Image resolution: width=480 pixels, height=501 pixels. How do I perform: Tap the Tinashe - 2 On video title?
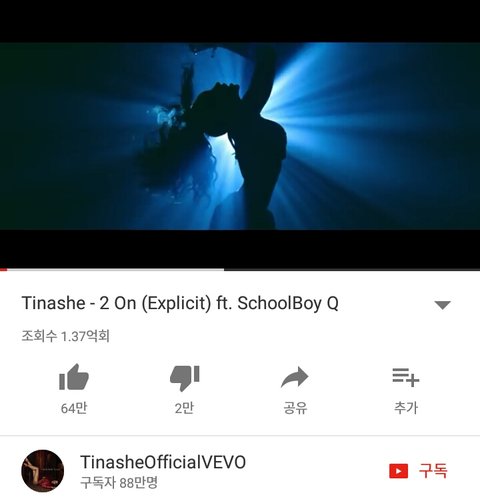[180, 303]
